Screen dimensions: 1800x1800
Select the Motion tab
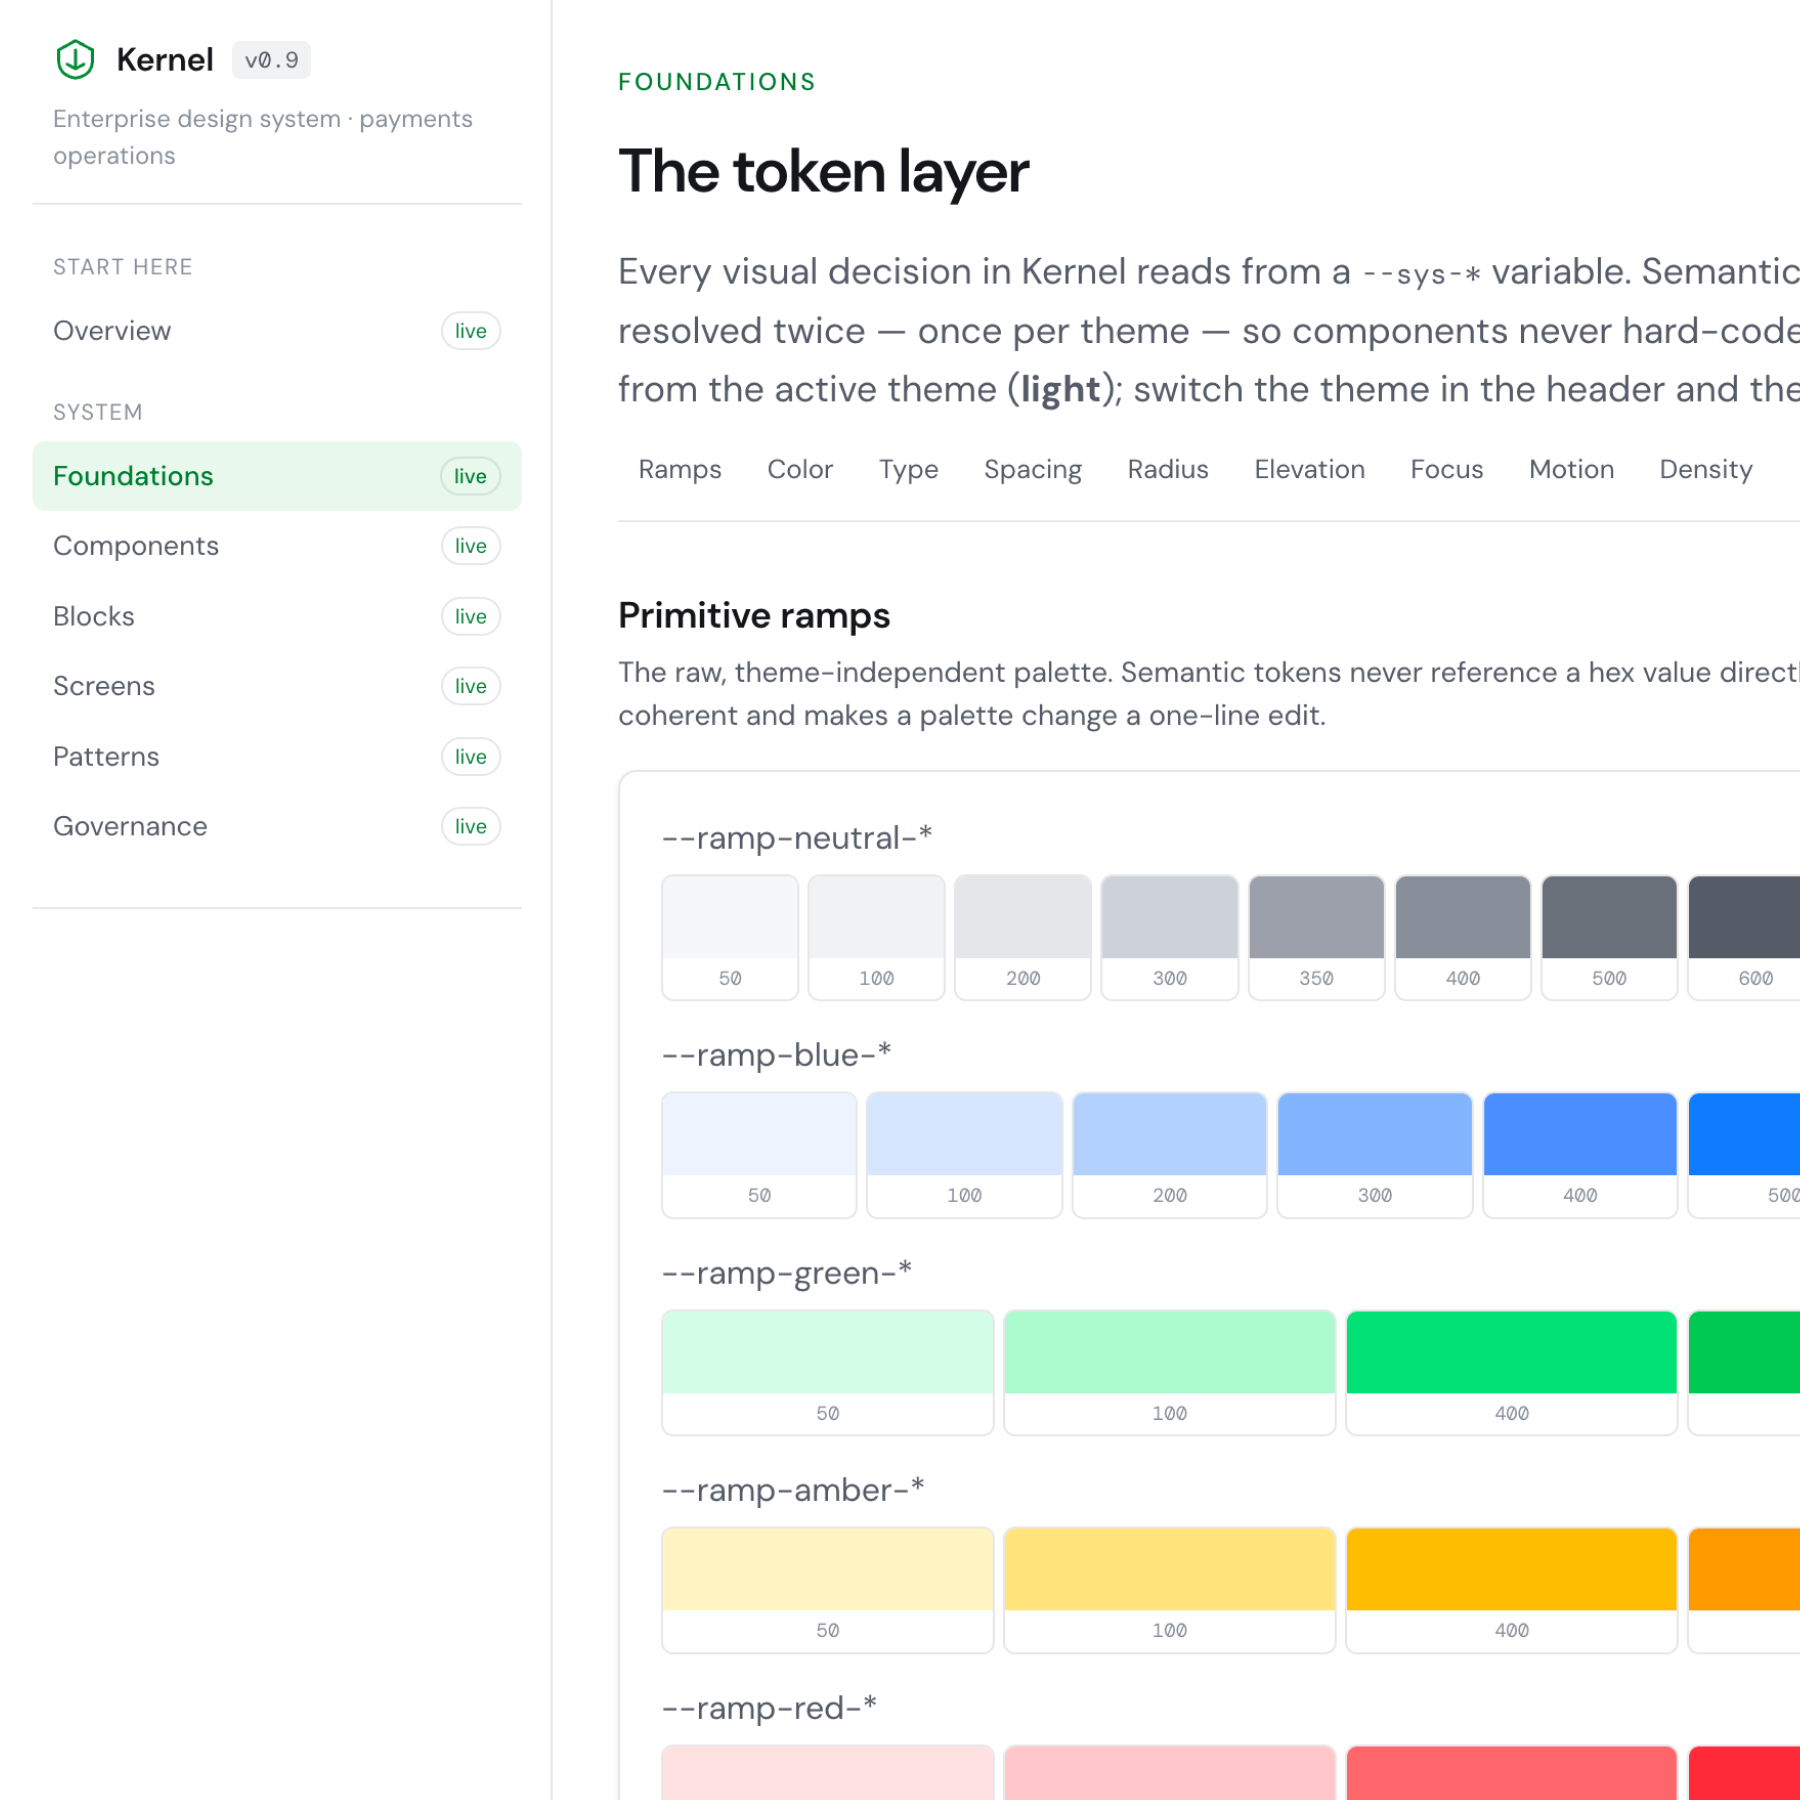point(1572,469)
